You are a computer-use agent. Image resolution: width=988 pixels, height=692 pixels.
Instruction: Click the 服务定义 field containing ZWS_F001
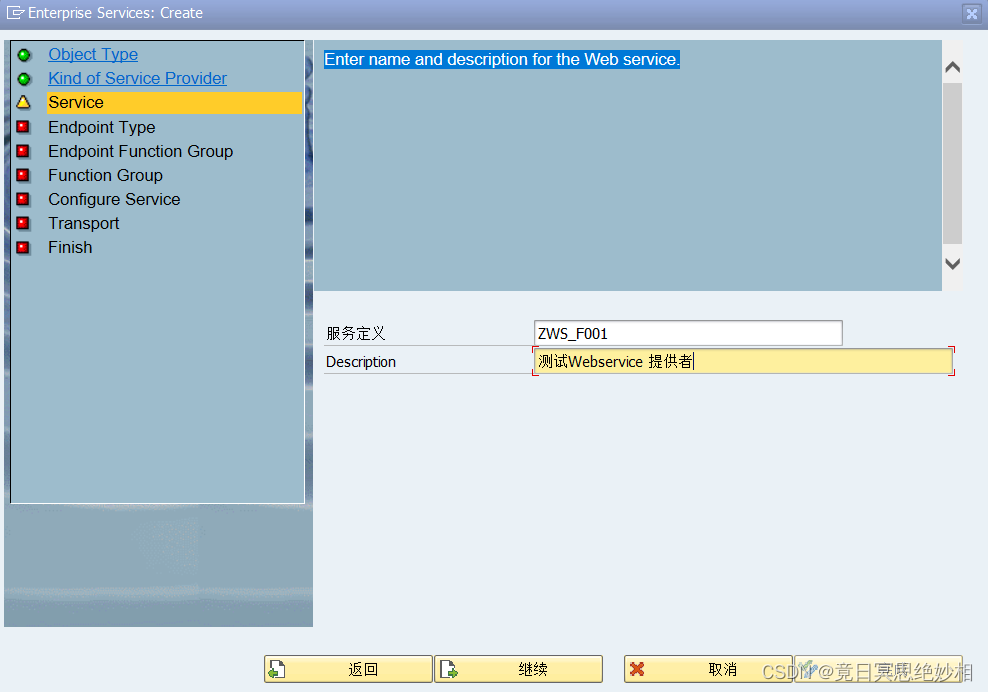[687, 332]
